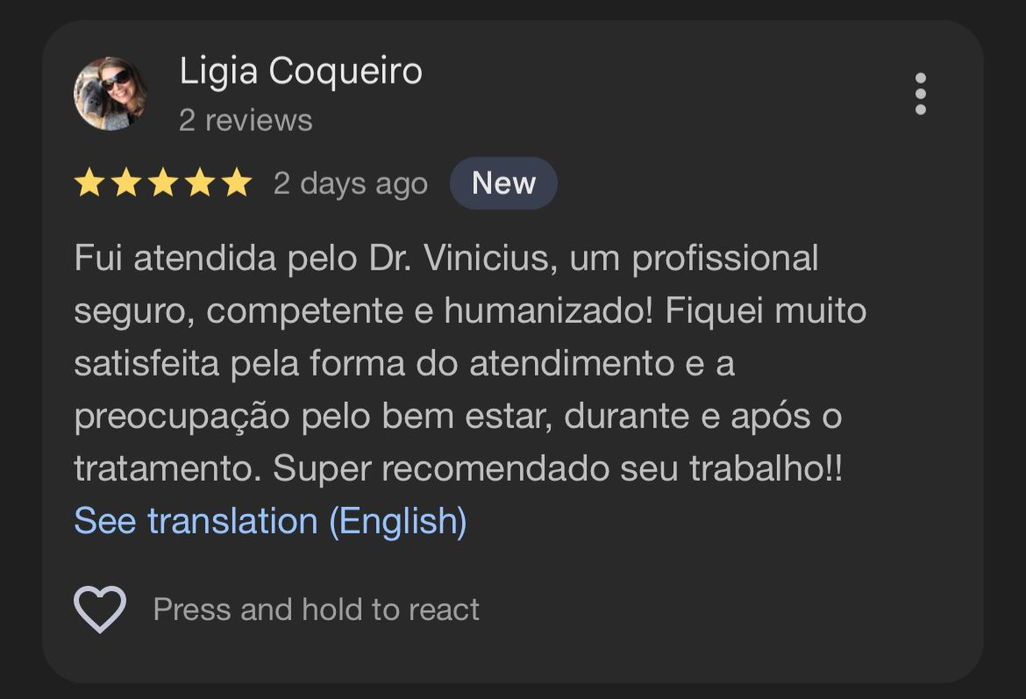Click the fourth yellow rating star
The image size is (1026, 699).
pos(200,183)
